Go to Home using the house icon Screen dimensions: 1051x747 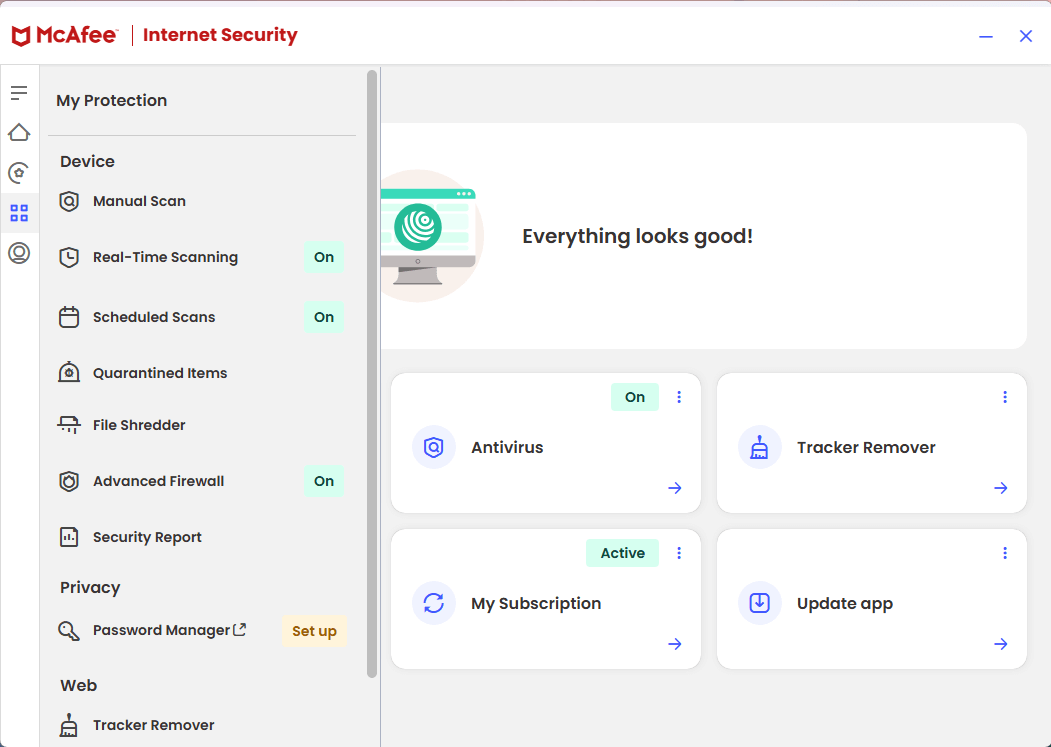tap(18, 132)
